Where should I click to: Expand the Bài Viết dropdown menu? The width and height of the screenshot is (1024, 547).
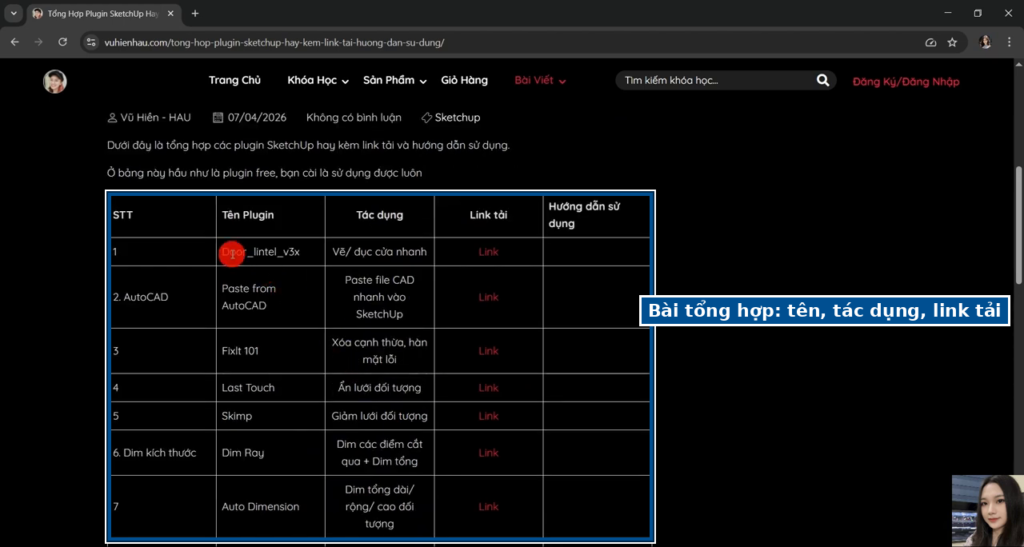click(x=540, y=80)
